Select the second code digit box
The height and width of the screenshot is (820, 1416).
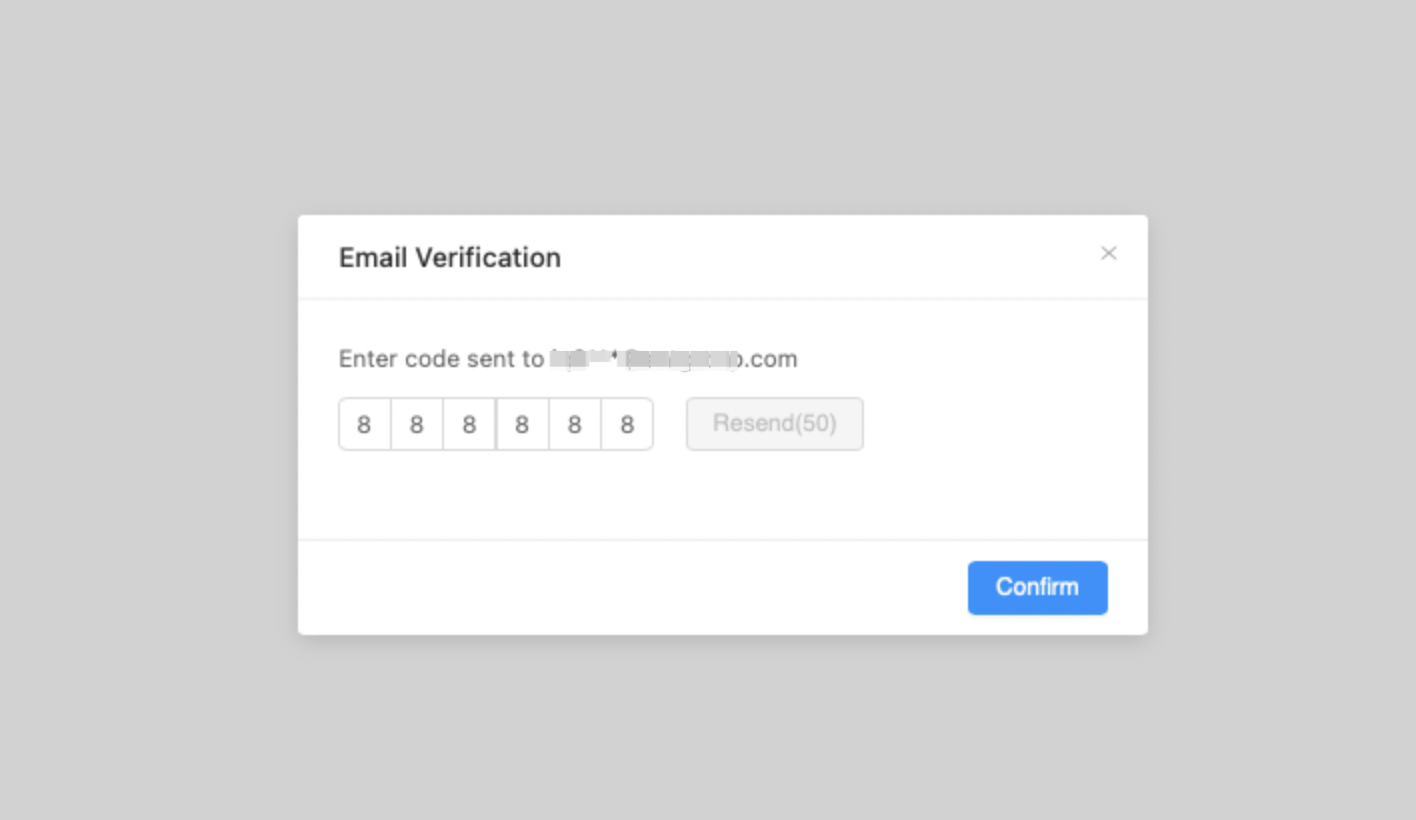point(417,425)
